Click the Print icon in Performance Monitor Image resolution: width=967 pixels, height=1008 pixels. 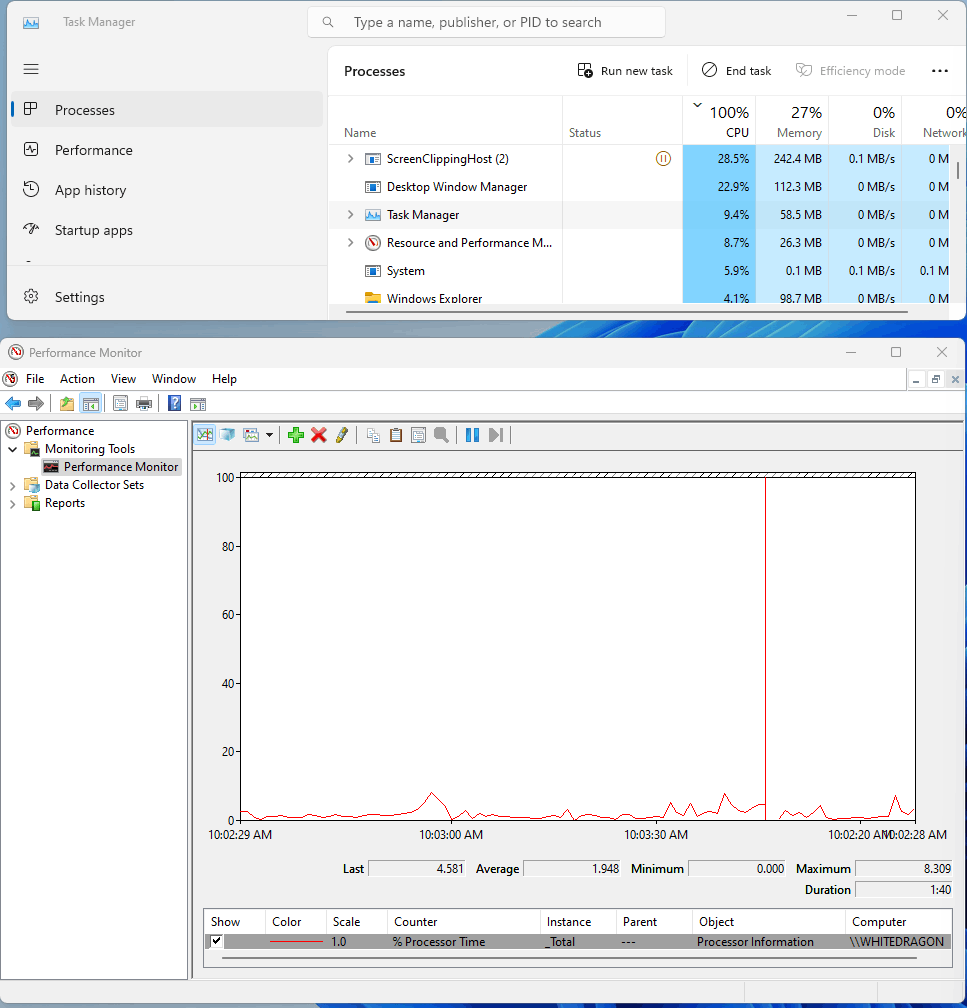(x=144, y=404)
